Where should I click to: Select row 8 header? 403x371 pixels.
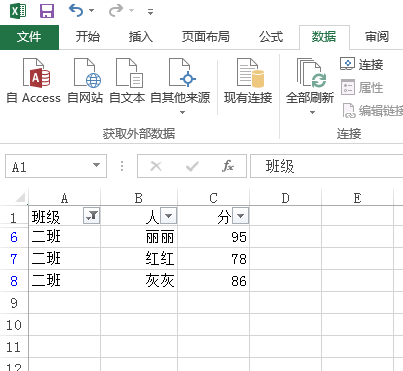(x=14, y=281)
